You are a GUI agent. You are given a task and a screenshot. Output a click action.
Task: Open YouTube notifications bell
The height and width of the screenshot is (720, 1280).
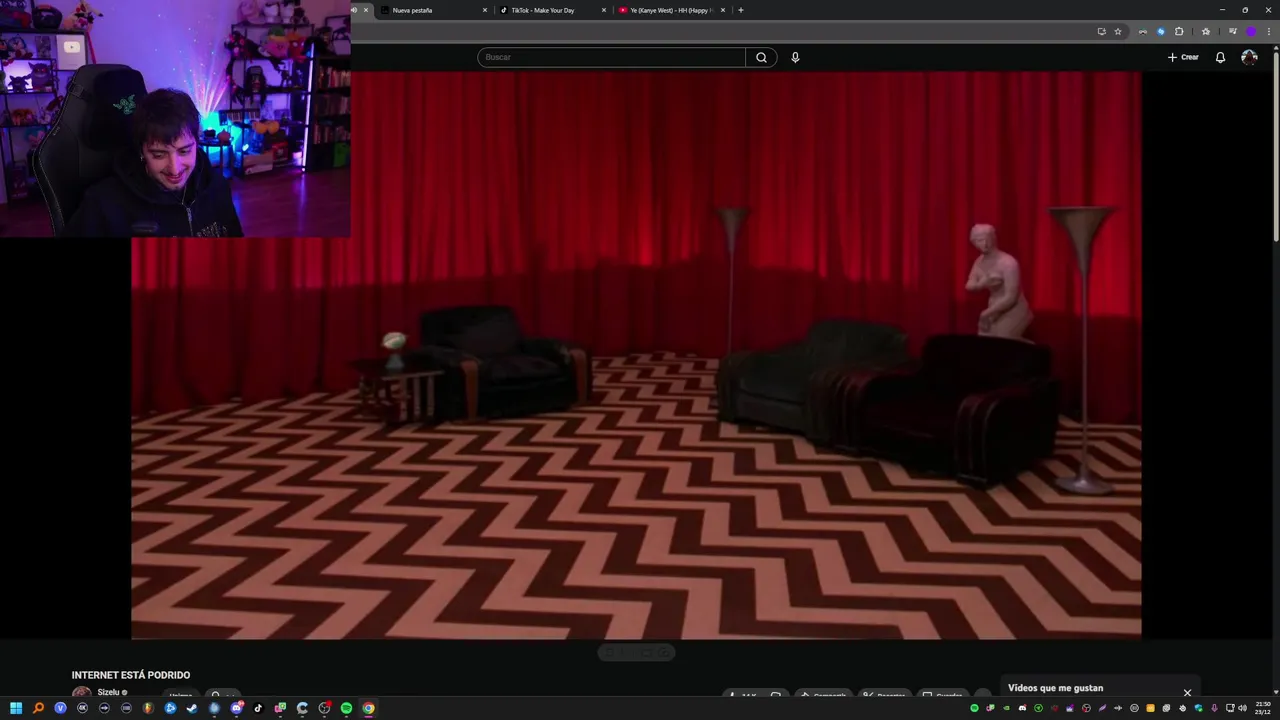pos(1220,57)
